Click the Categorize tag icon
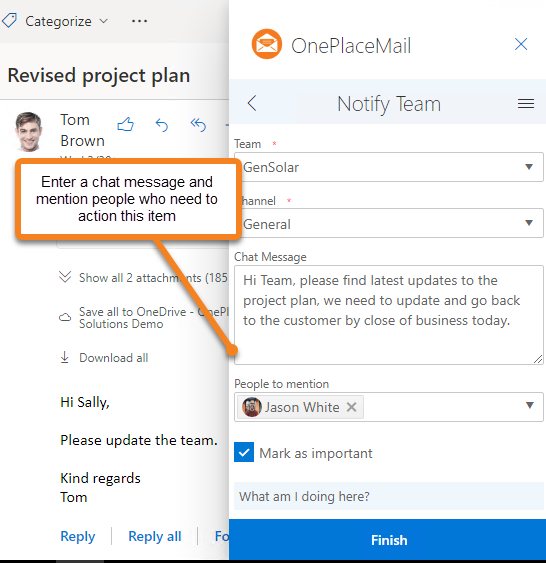Screen dimensions: 546x563 point(9,20)
